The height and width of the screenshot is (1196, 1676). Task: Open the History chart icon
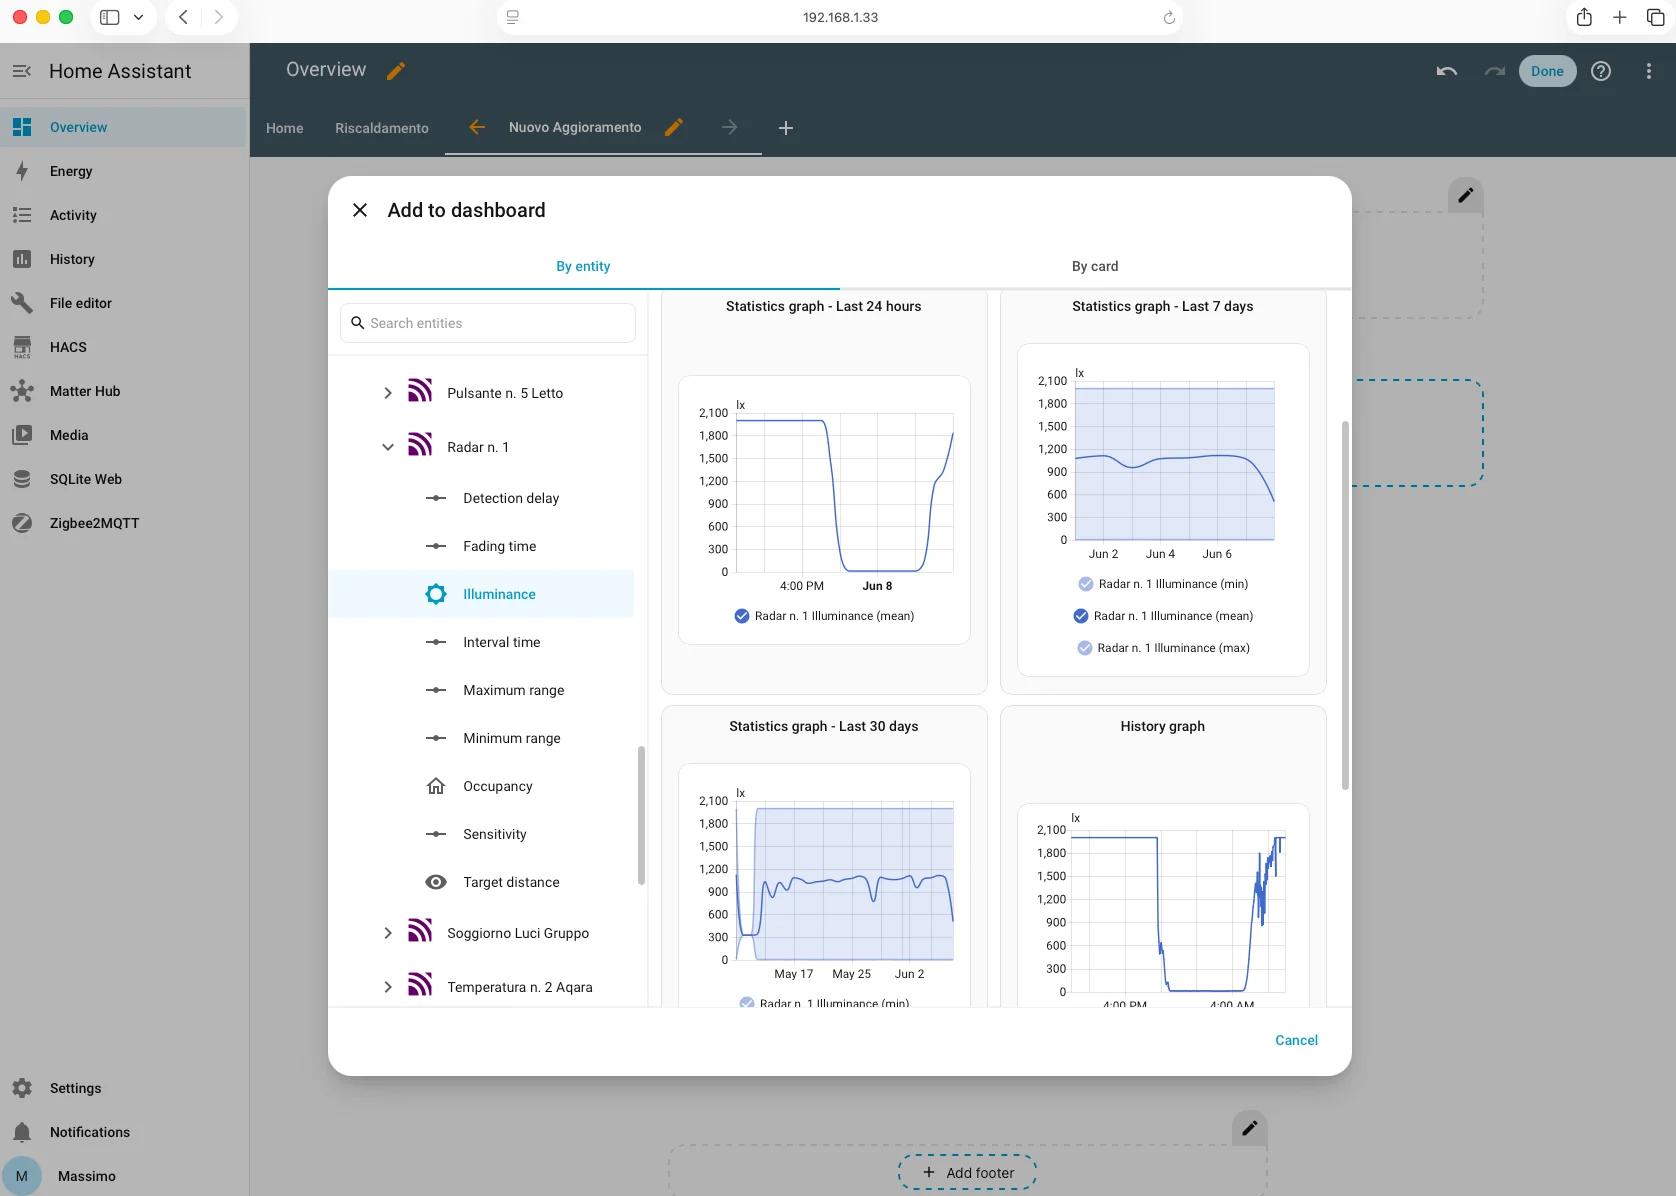[x=22, y=259]
